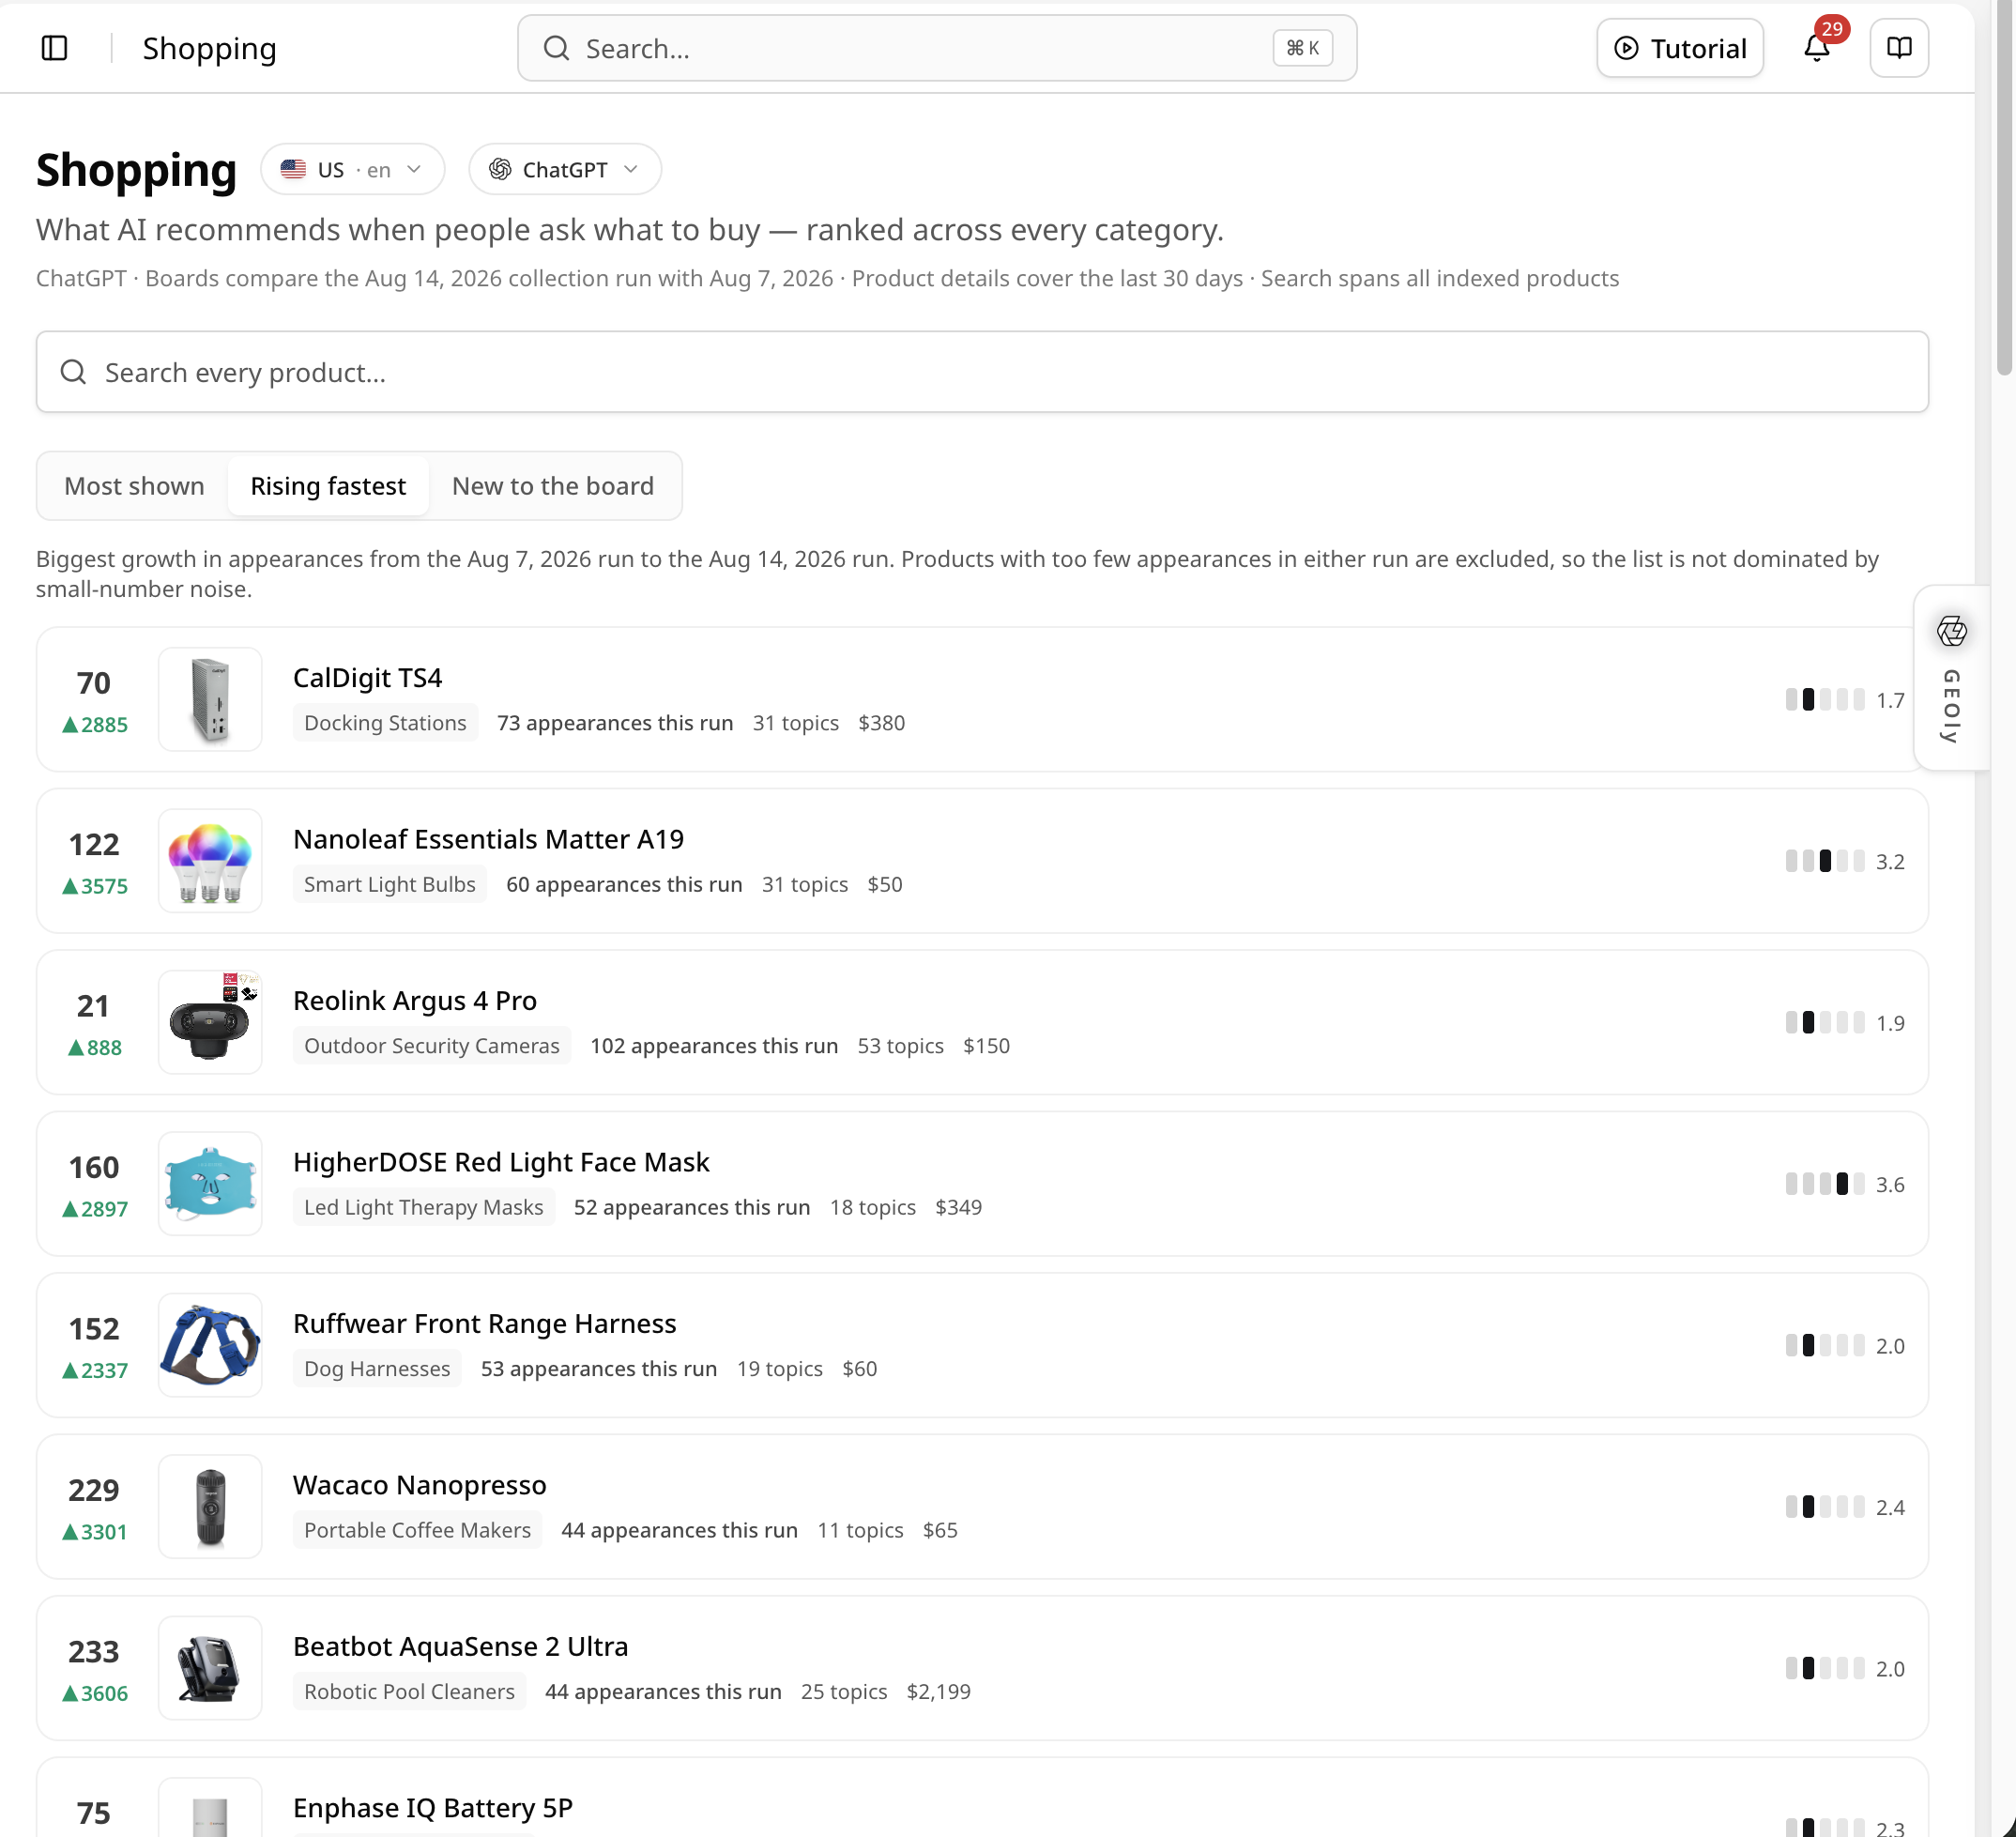Open the Beatbot AquaSense thumbnail
Image resolution: width=2016 pixels, height=1837 pixels.
click(x=210, y=1668)
